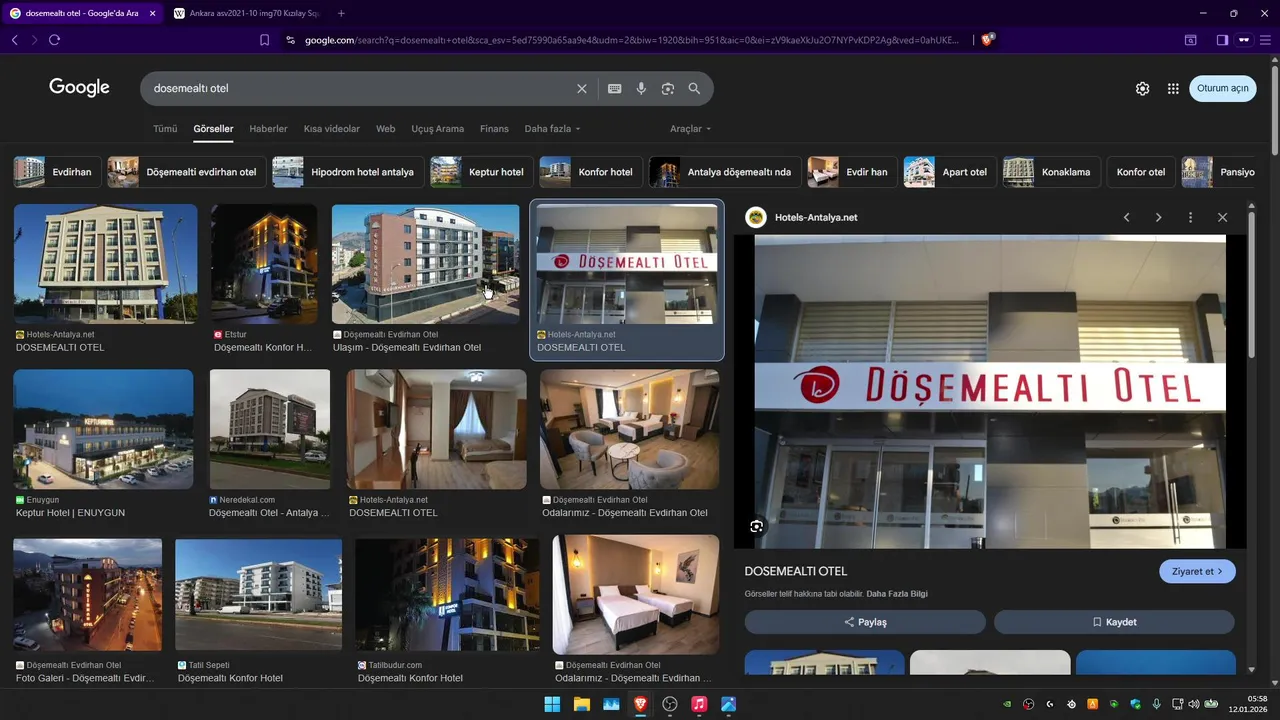Switch to the Haberler tab
Screen dimensions: 1280x720
268,129
